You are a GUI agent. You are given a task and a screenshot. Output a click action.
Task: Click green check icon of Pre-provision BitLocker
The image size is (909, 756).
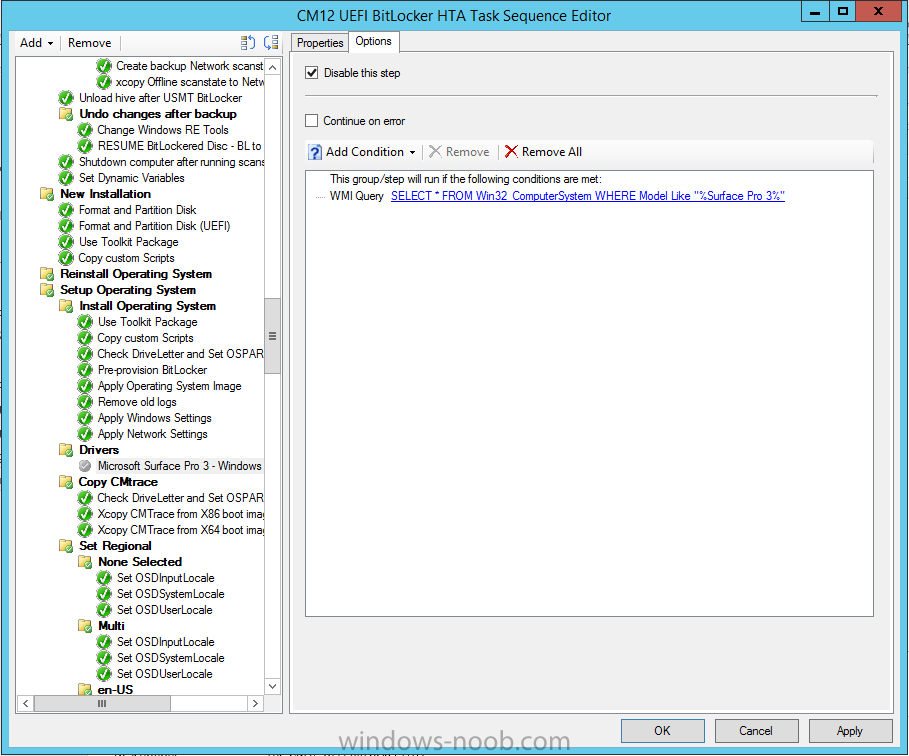tap(85, 370)
